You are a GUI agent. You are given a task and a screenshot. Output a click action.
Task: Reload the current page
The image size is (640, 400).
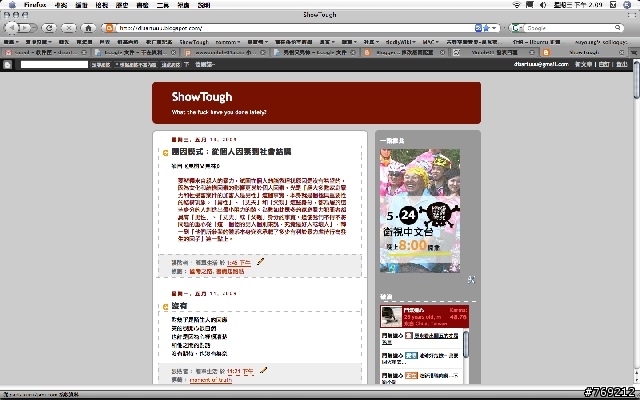tap(49, 28)
